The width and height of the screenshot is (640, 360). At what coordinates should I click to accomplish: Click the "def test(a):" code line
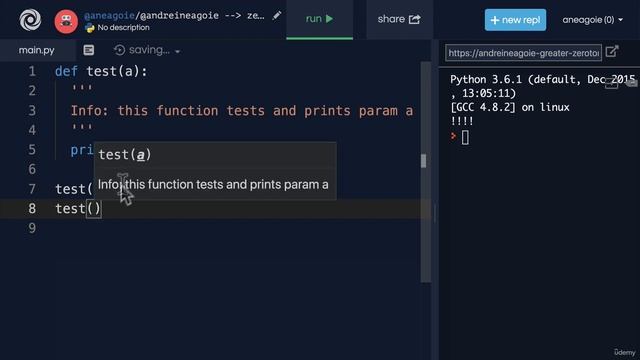coord(101,71)
